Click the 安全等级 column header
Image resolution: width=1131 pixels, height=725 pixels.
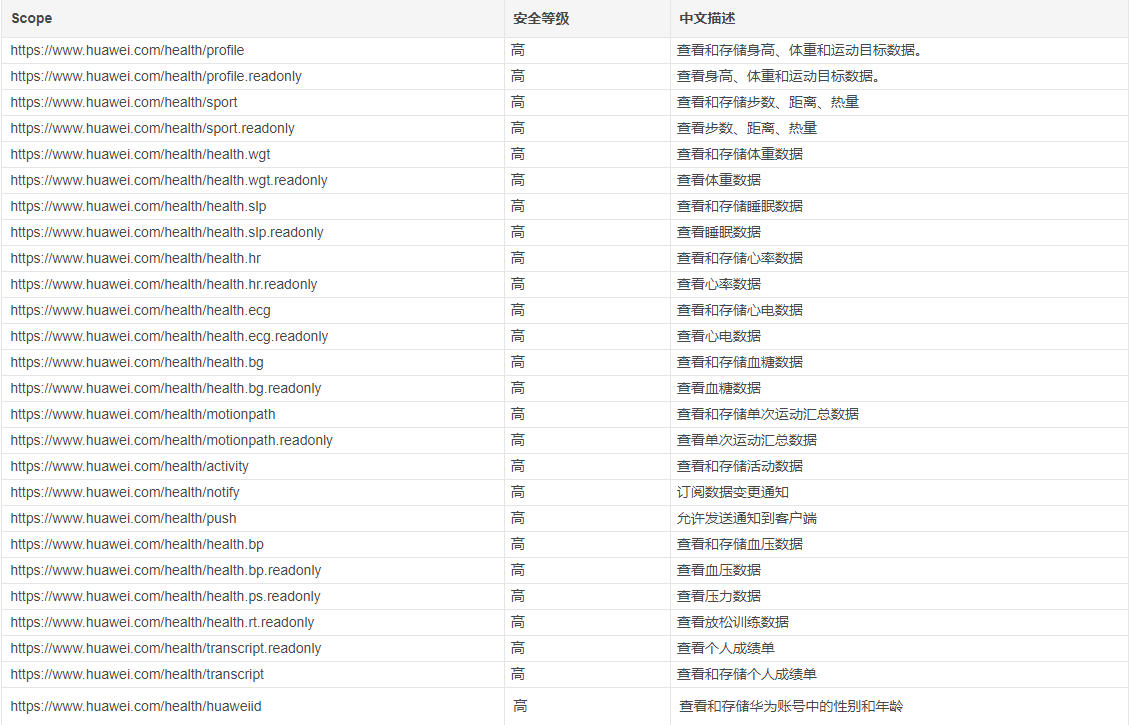(541, 18)
